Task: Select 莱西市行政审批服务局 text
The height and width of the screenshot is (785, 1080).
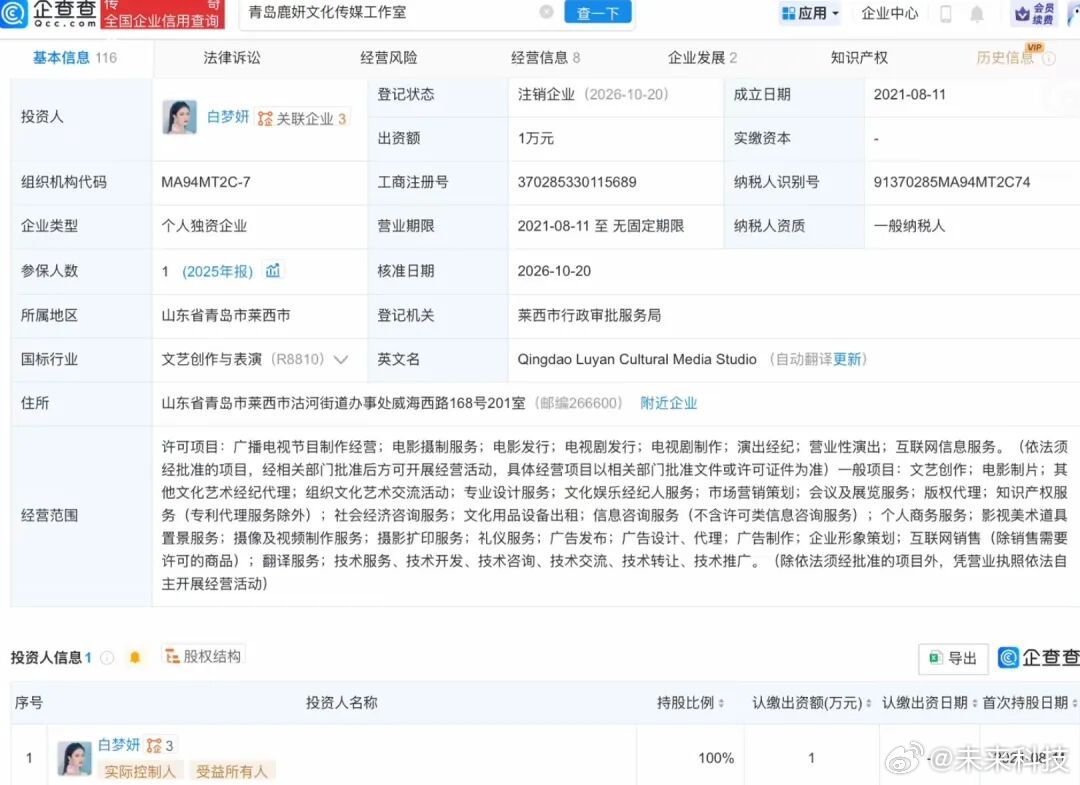Action: [589, 315]
